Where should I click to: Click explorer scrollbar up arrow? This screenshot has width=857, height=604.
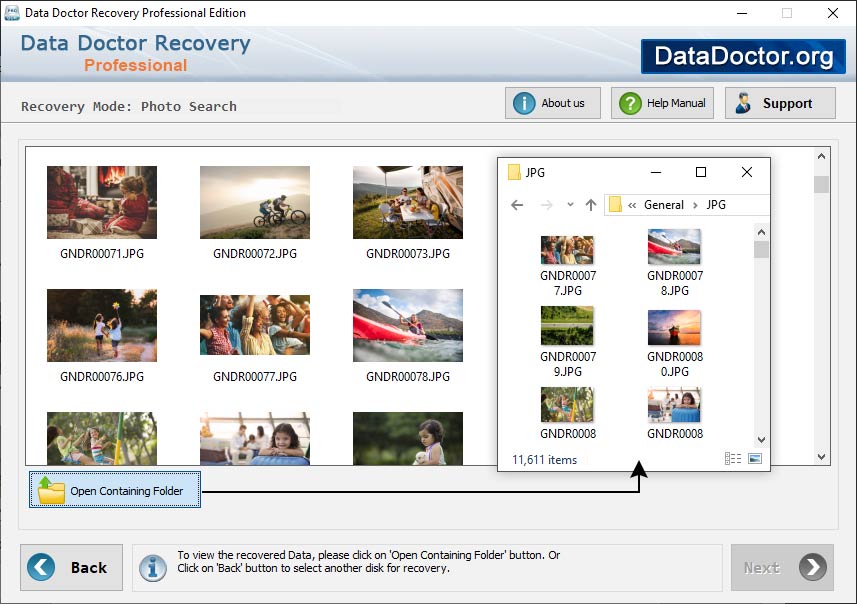tap(761, 232)
